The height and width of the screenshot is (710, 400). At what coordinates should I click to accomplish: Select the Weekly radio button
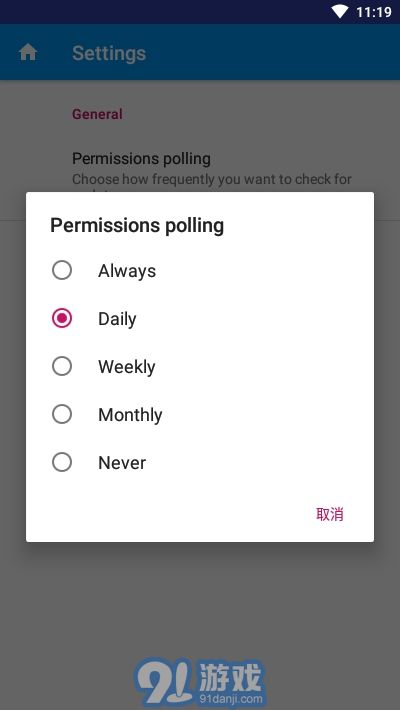[62, 366]
